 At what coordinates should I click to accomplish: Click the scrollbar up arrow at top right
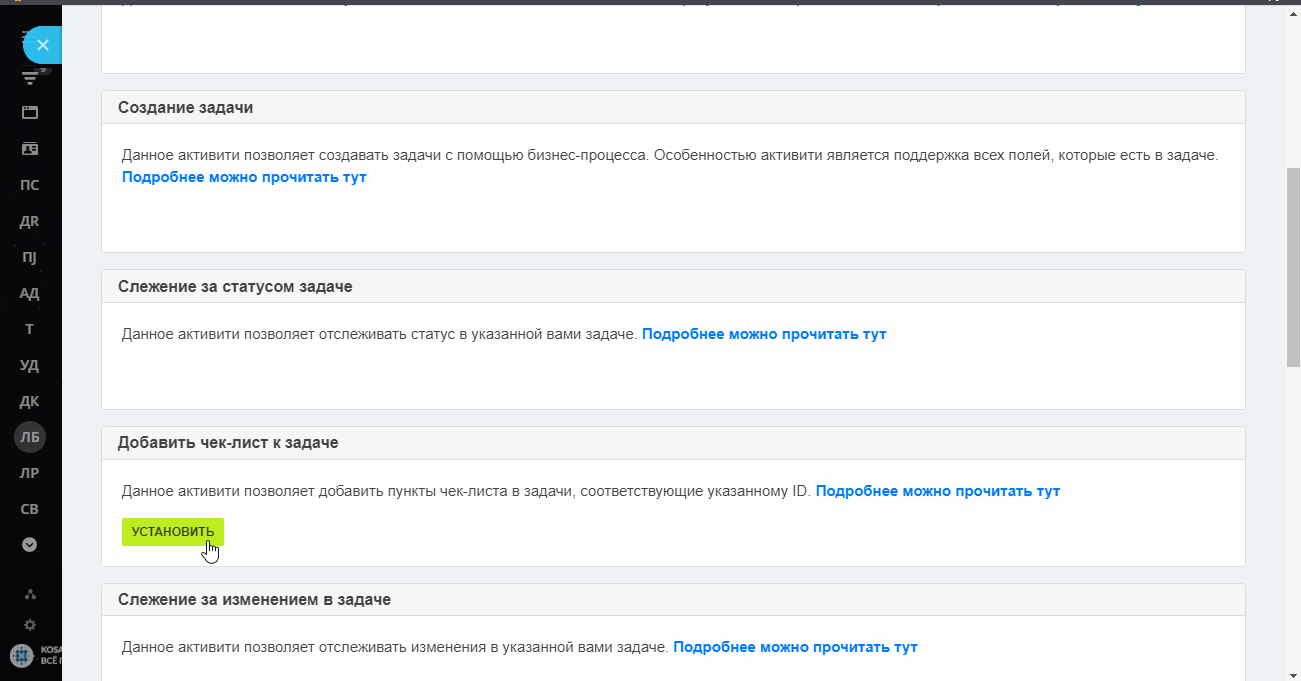point(1293,13)
